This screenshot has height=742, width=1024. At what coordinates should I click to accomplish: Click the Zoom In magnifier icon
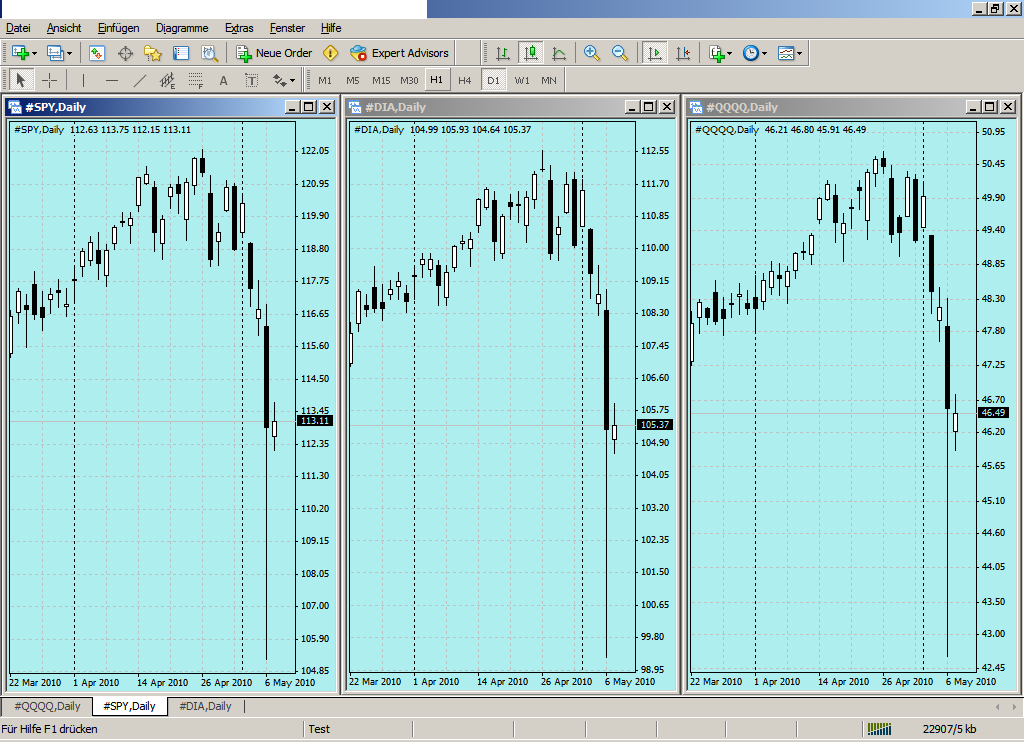[x=592, y=53]
